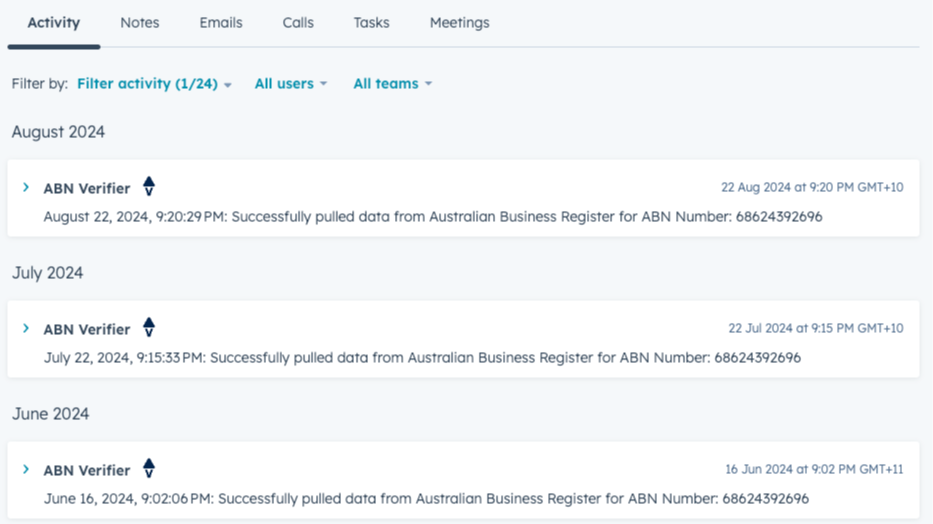Open the All teams dropdown
This screenshot has height=524, width=933.
pos(392,84)
